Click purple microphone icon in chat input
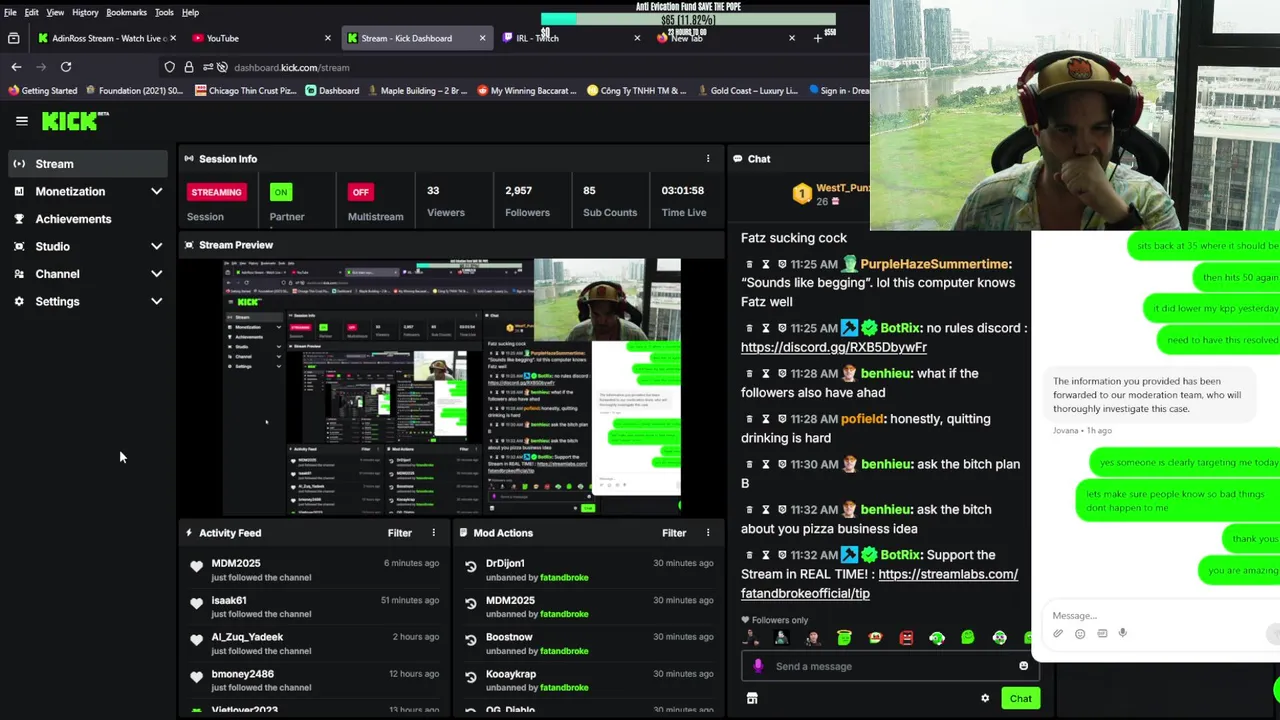The image size is (1280, 720). 758,666
